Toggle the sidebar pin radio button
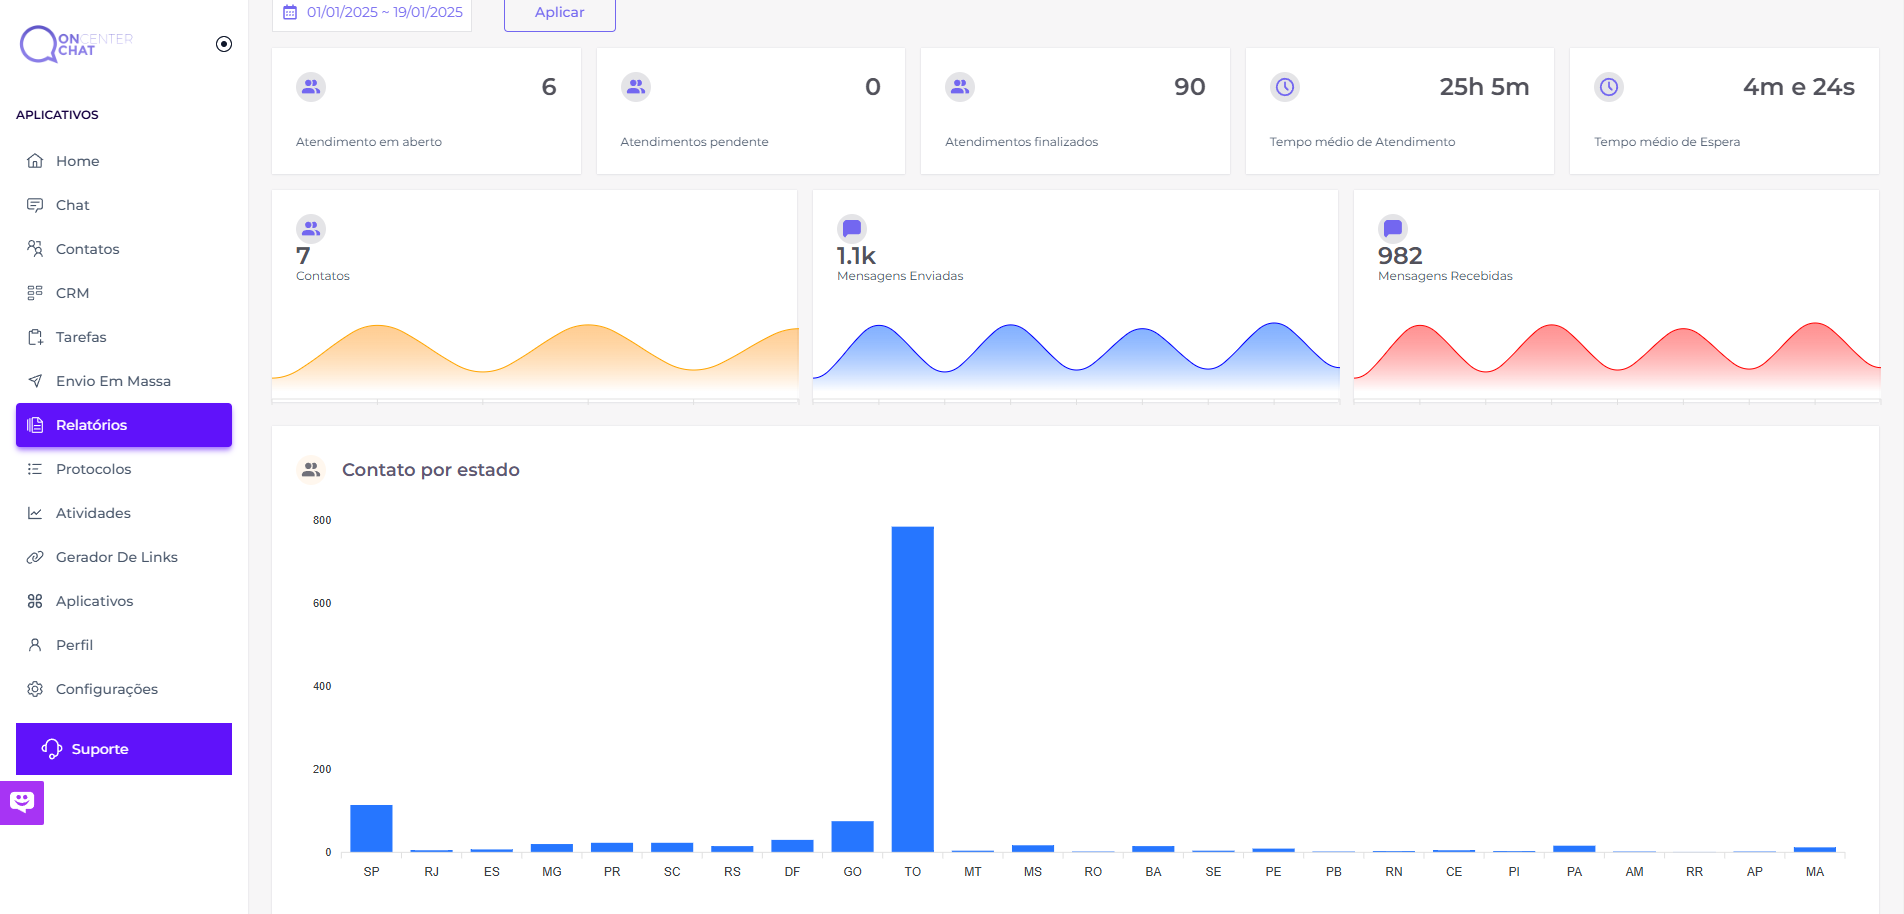Image resolution: width=1904 pixels, height=914 pixels. [x=224, y=44]
